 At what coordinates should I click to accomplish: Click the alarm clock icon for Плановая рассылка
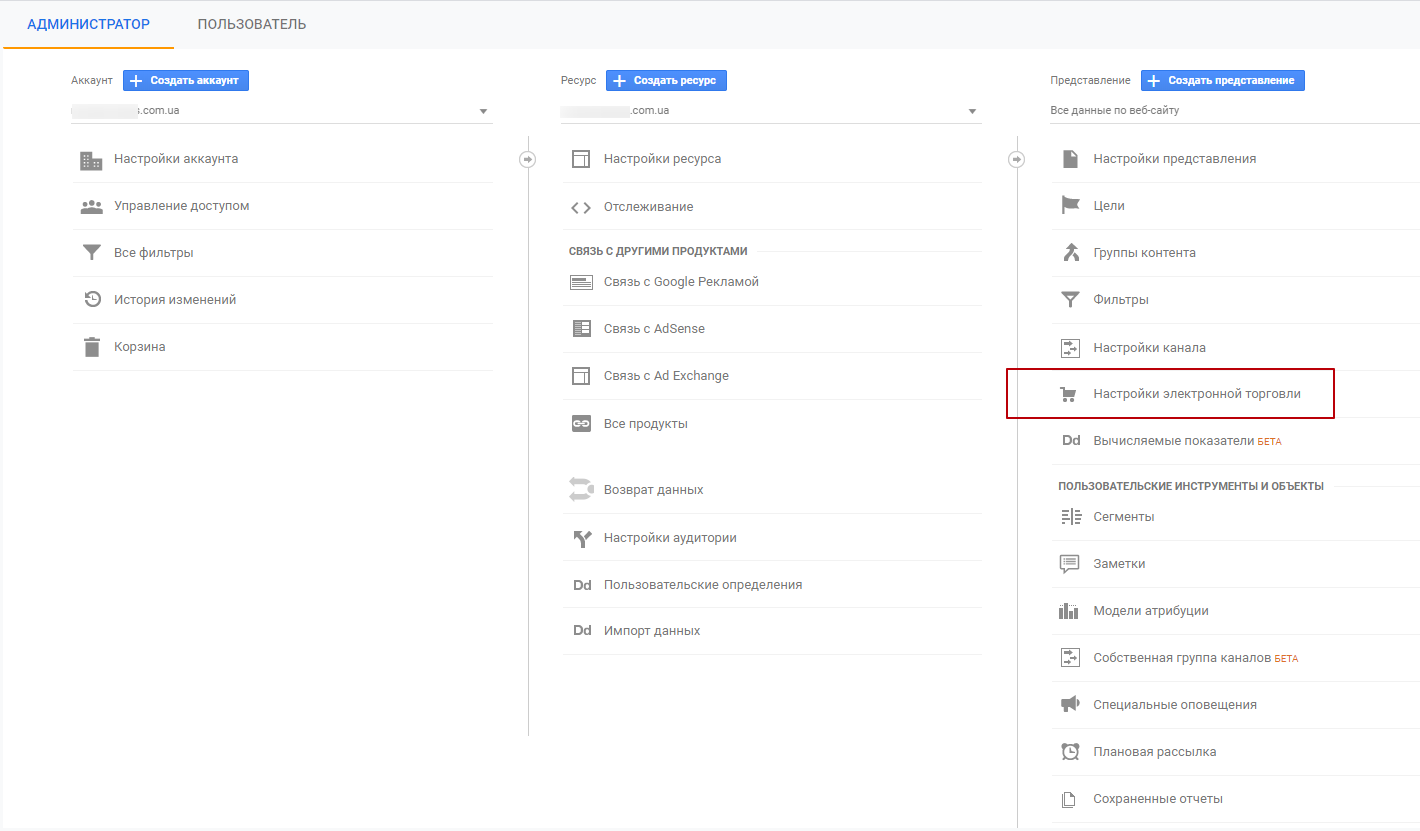click(1070, 752)
